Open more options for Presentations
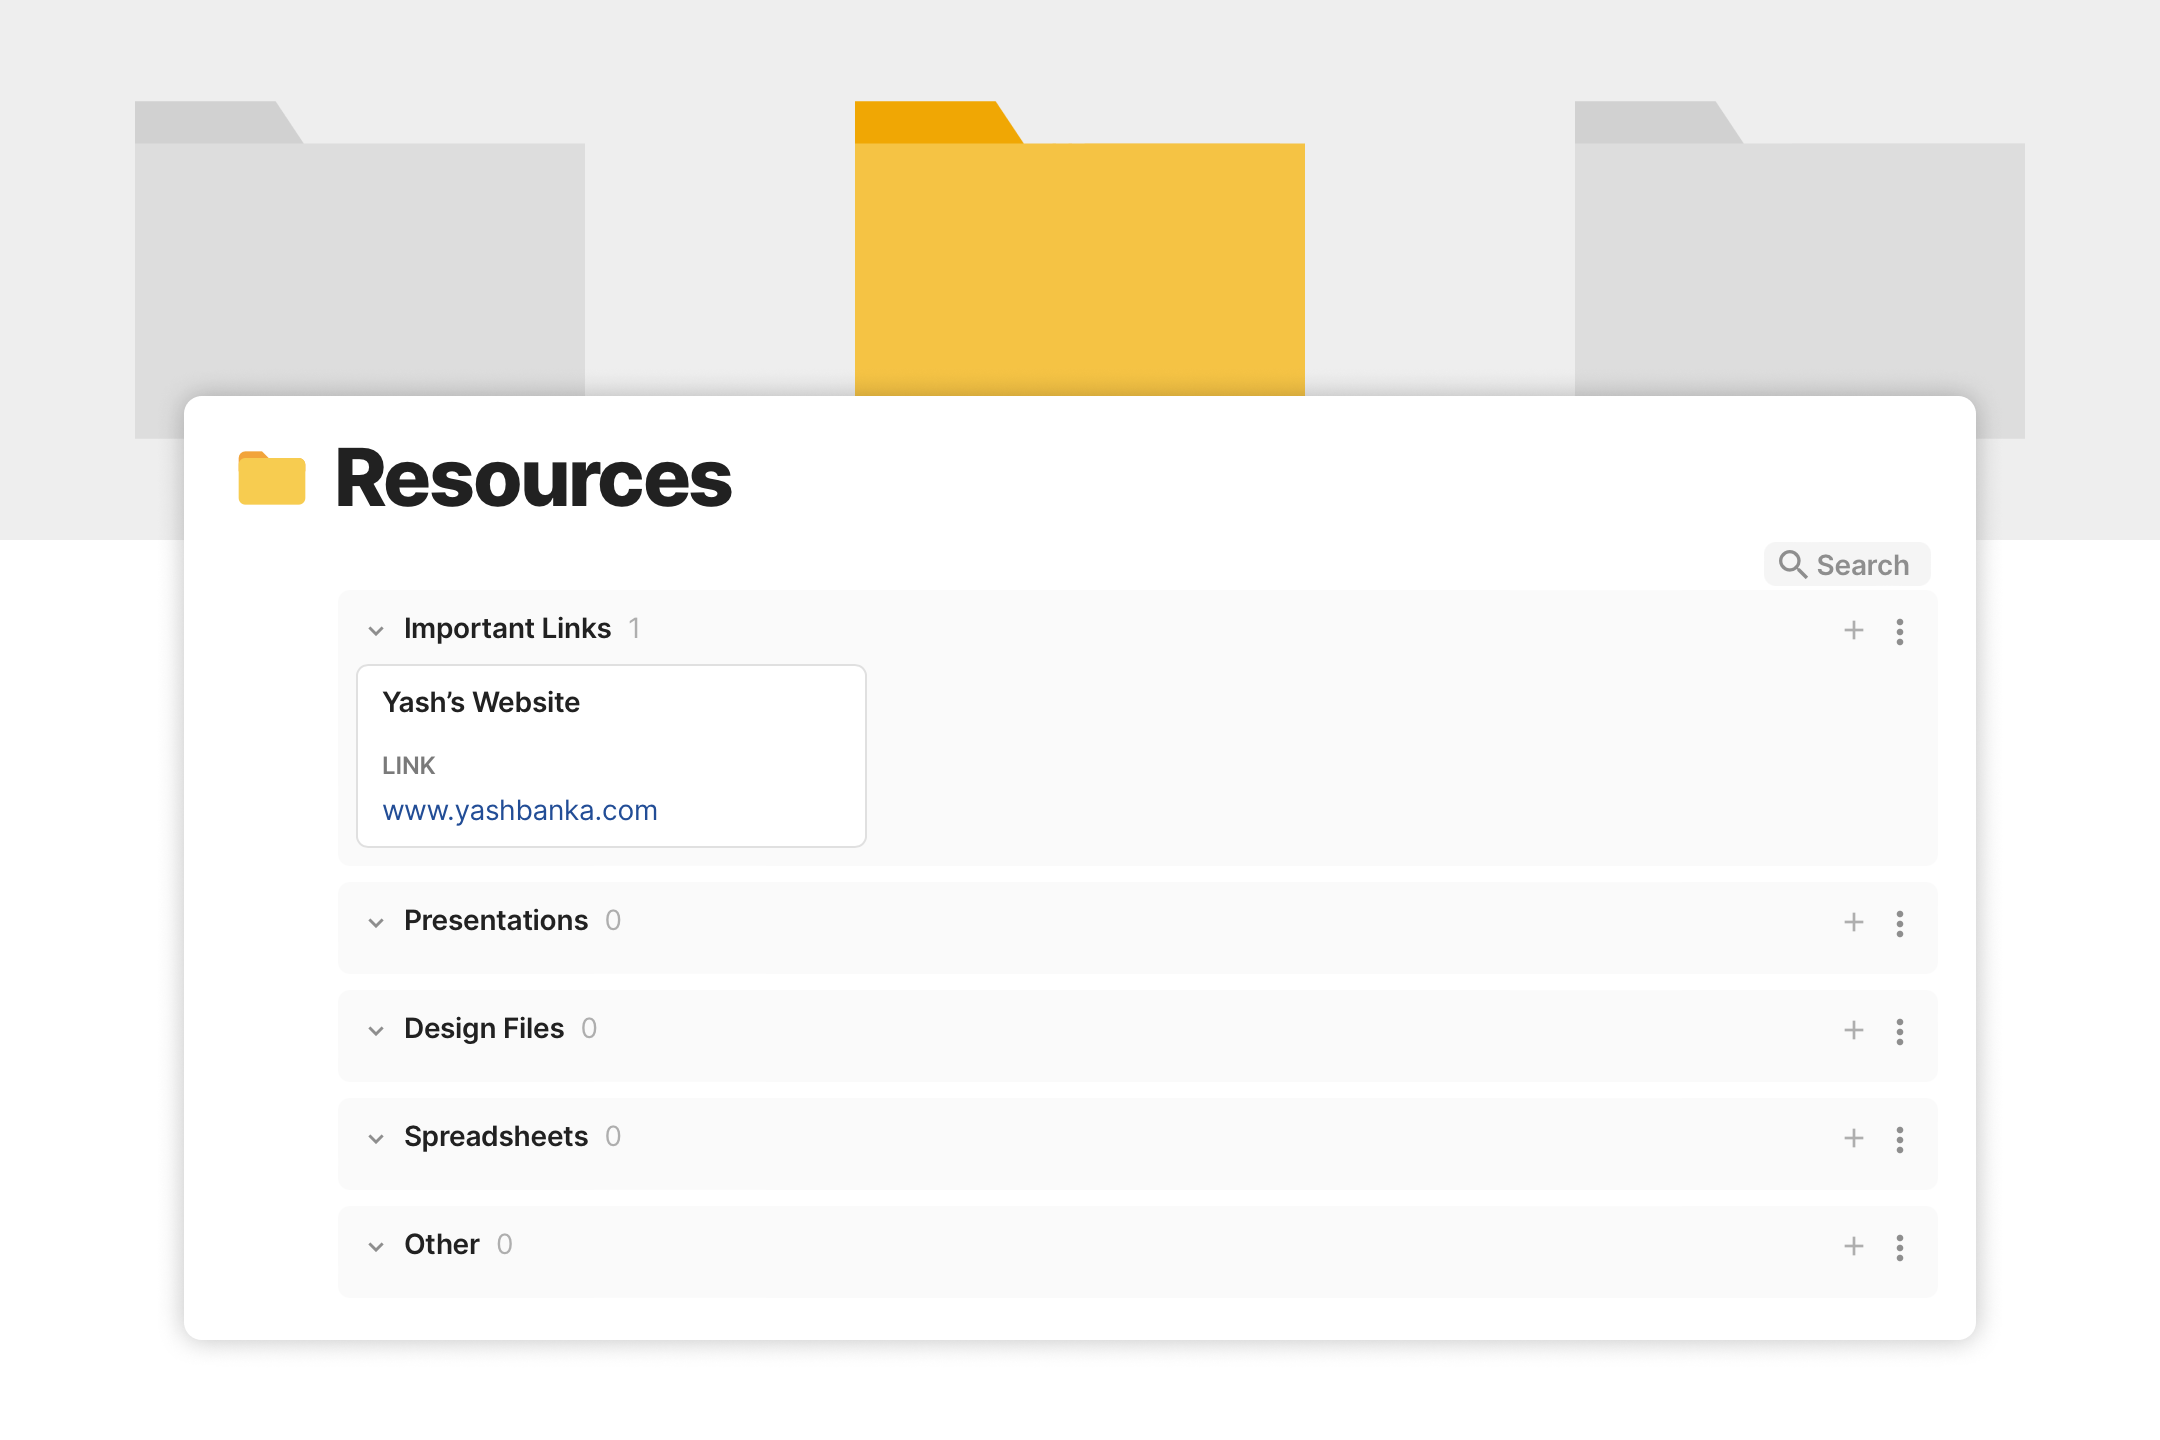Viewport: 2160px width, 1440px height. [x=1900, y=923]
